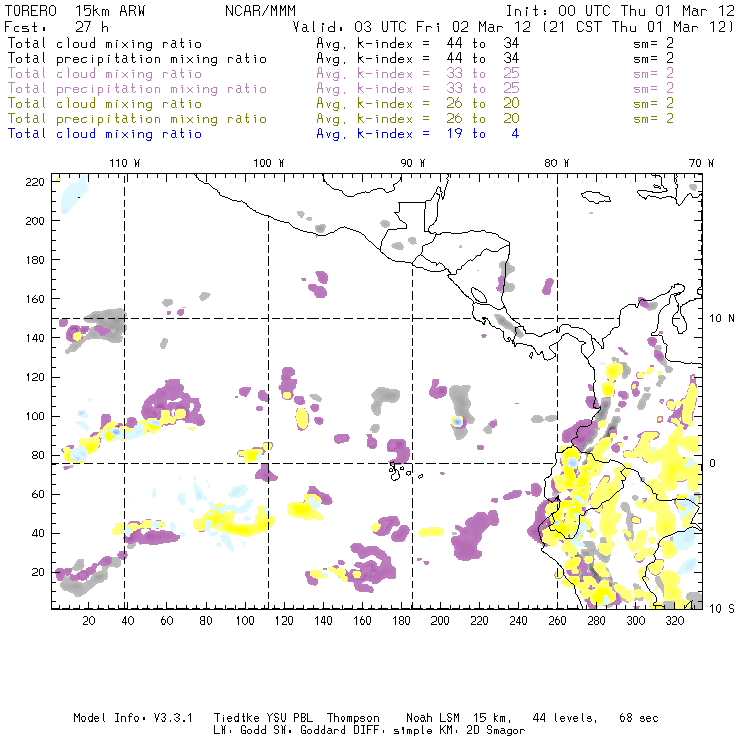740x740 pixels.
Task: Click the "Model Info: V3.3.1" footer text
Action: 133,718
